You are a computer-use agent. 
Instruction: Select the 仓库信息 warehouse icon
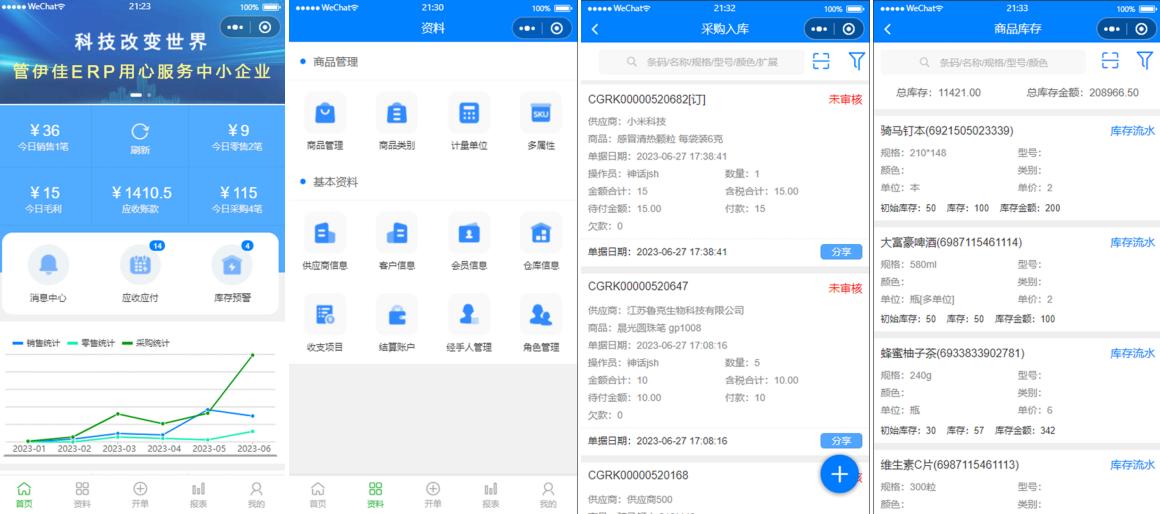540,234
